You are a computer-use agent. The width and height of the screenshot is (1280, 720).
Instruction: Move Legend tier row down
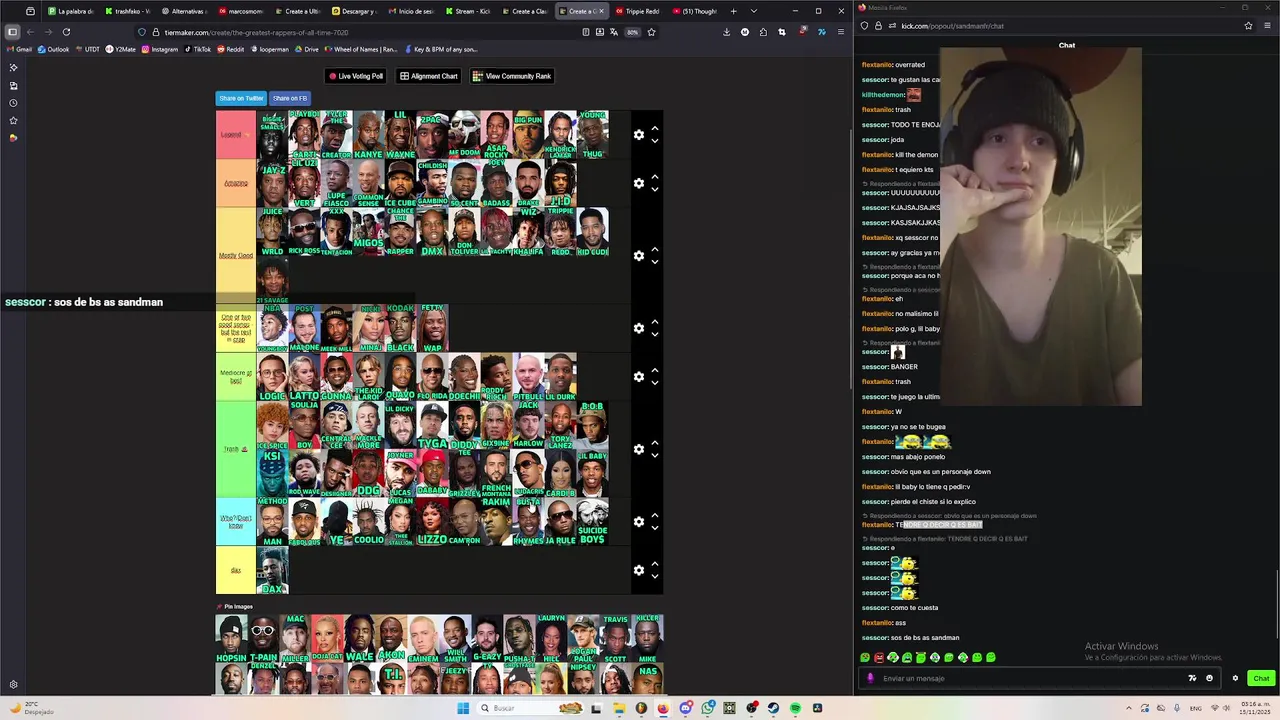pos(655,141)
